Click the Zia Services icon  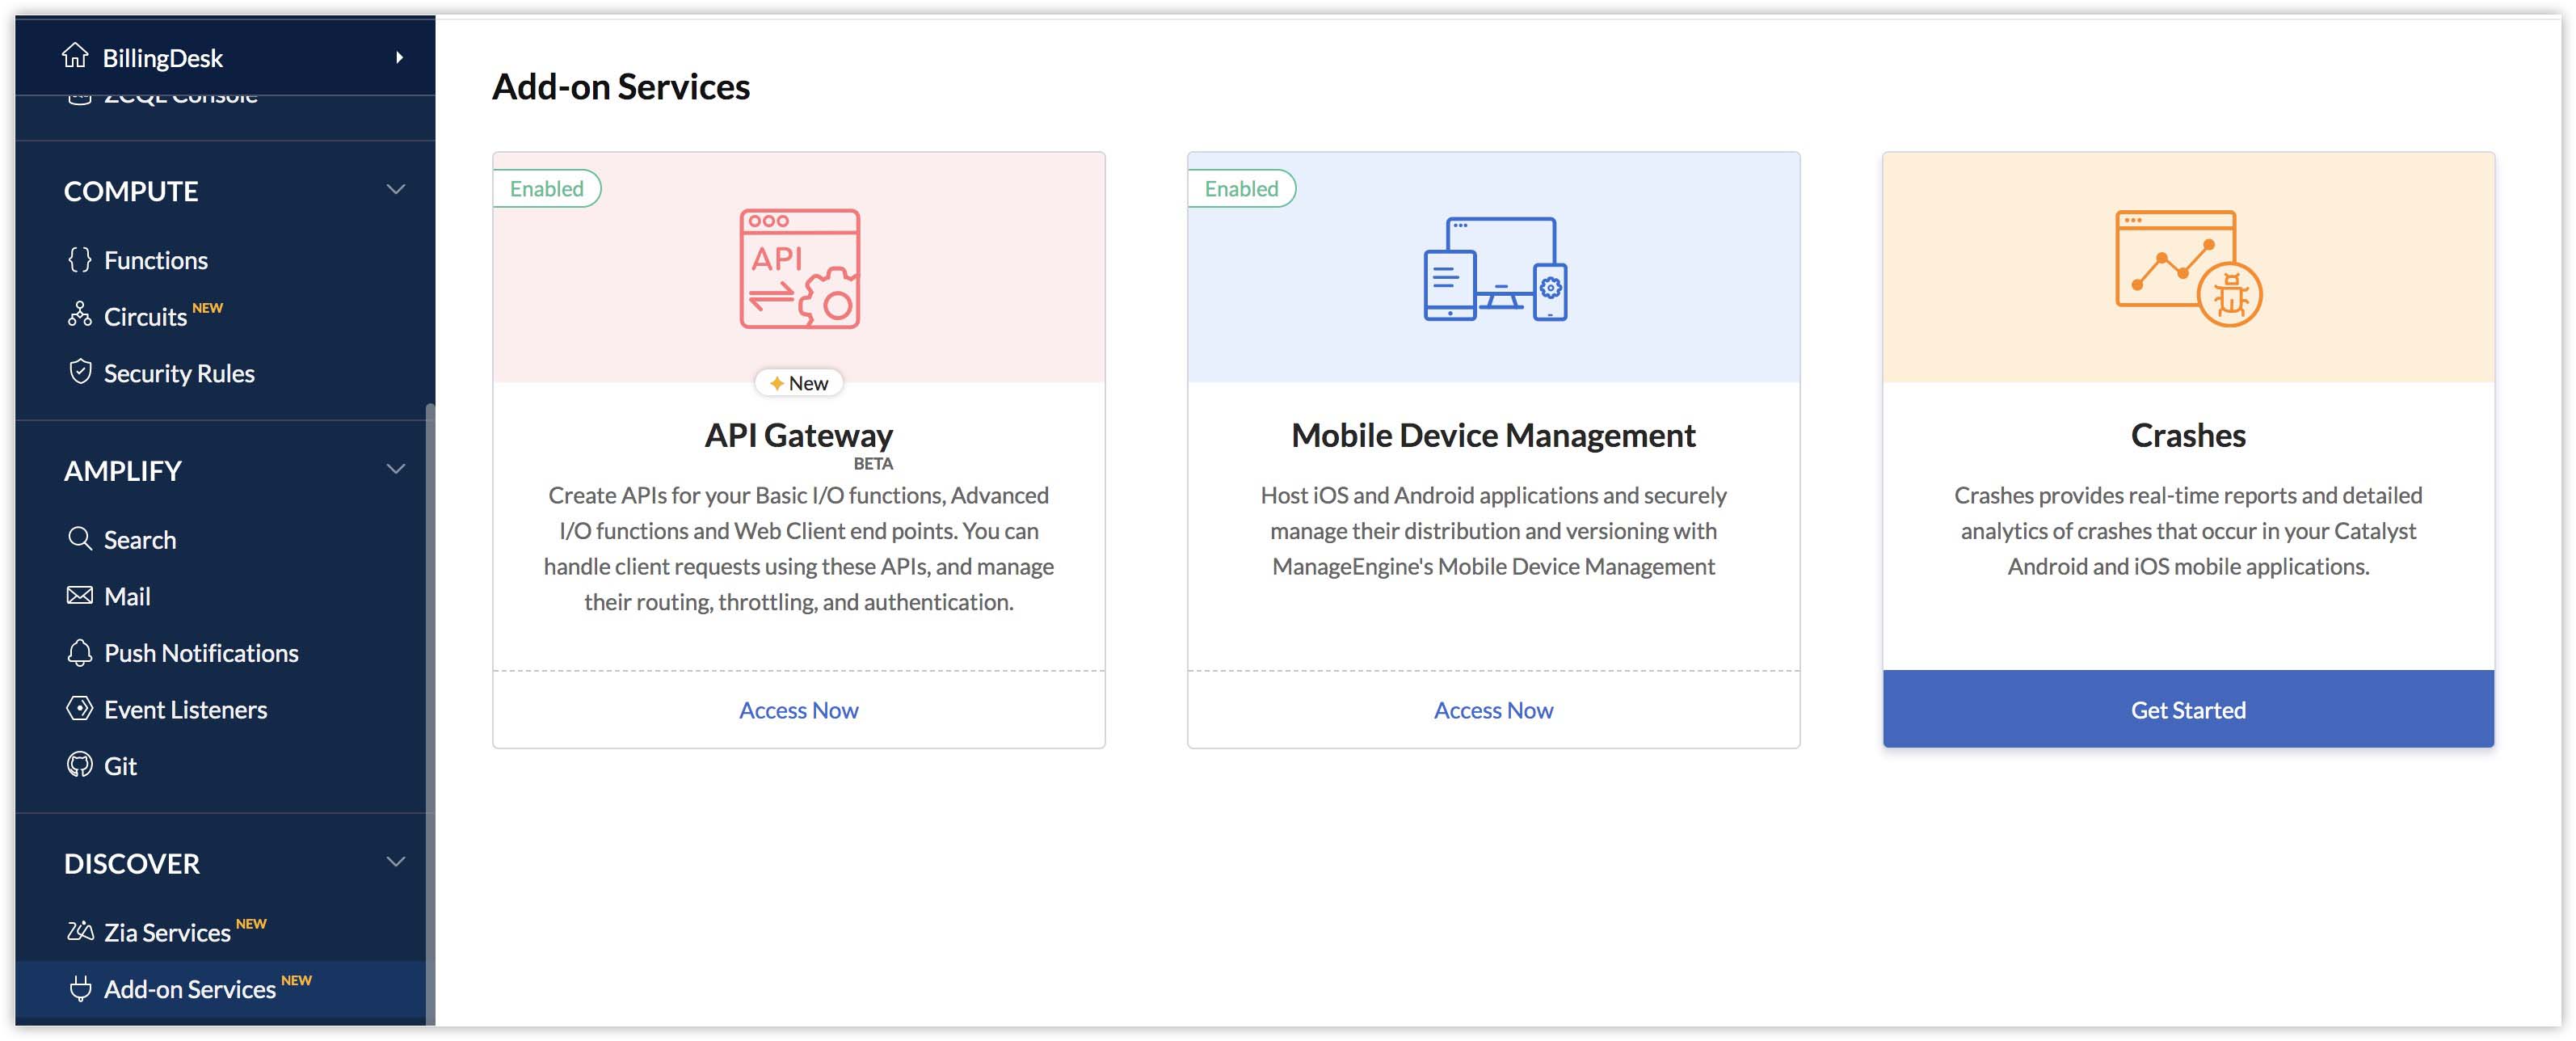pyautogui.click(x=79, y=932)
